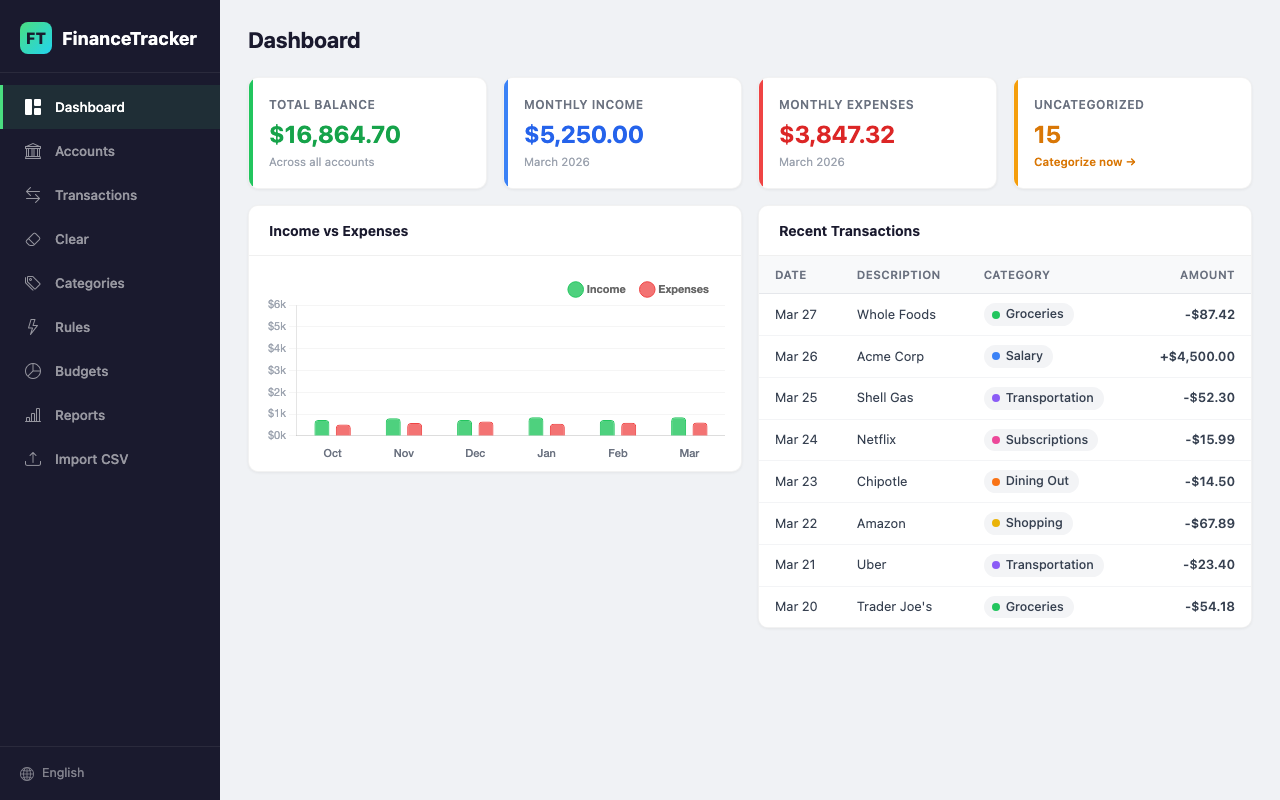This screenshot has width=1280, height=800.
Task: Click the Rules lightning bolt icon
Action: pos(33,327)
